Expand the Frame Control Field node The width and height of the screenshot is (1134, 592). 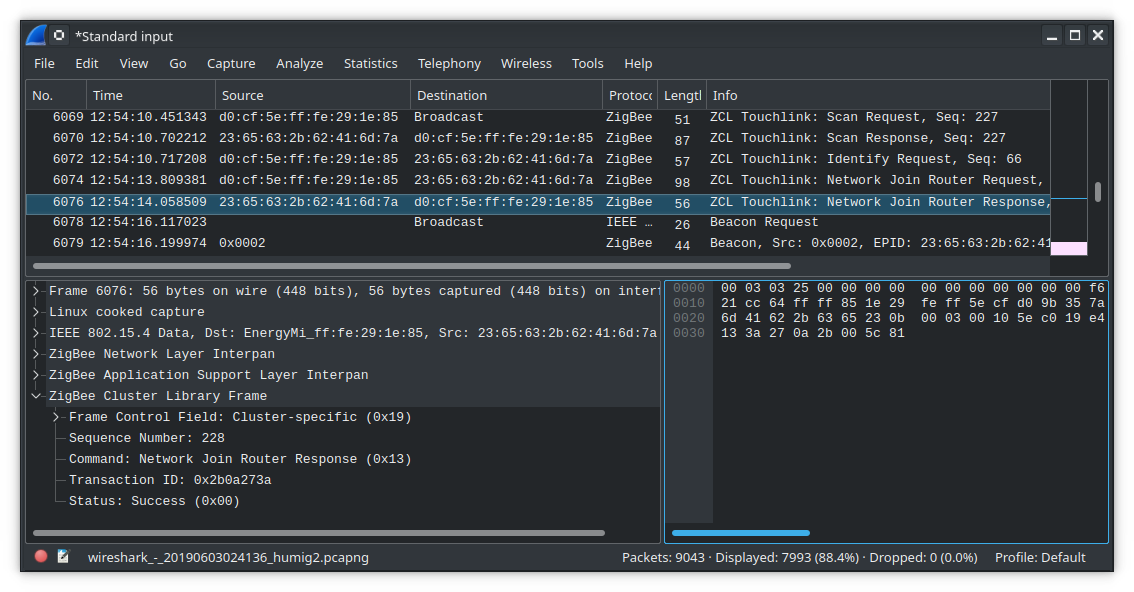click(x=56, y=416)
